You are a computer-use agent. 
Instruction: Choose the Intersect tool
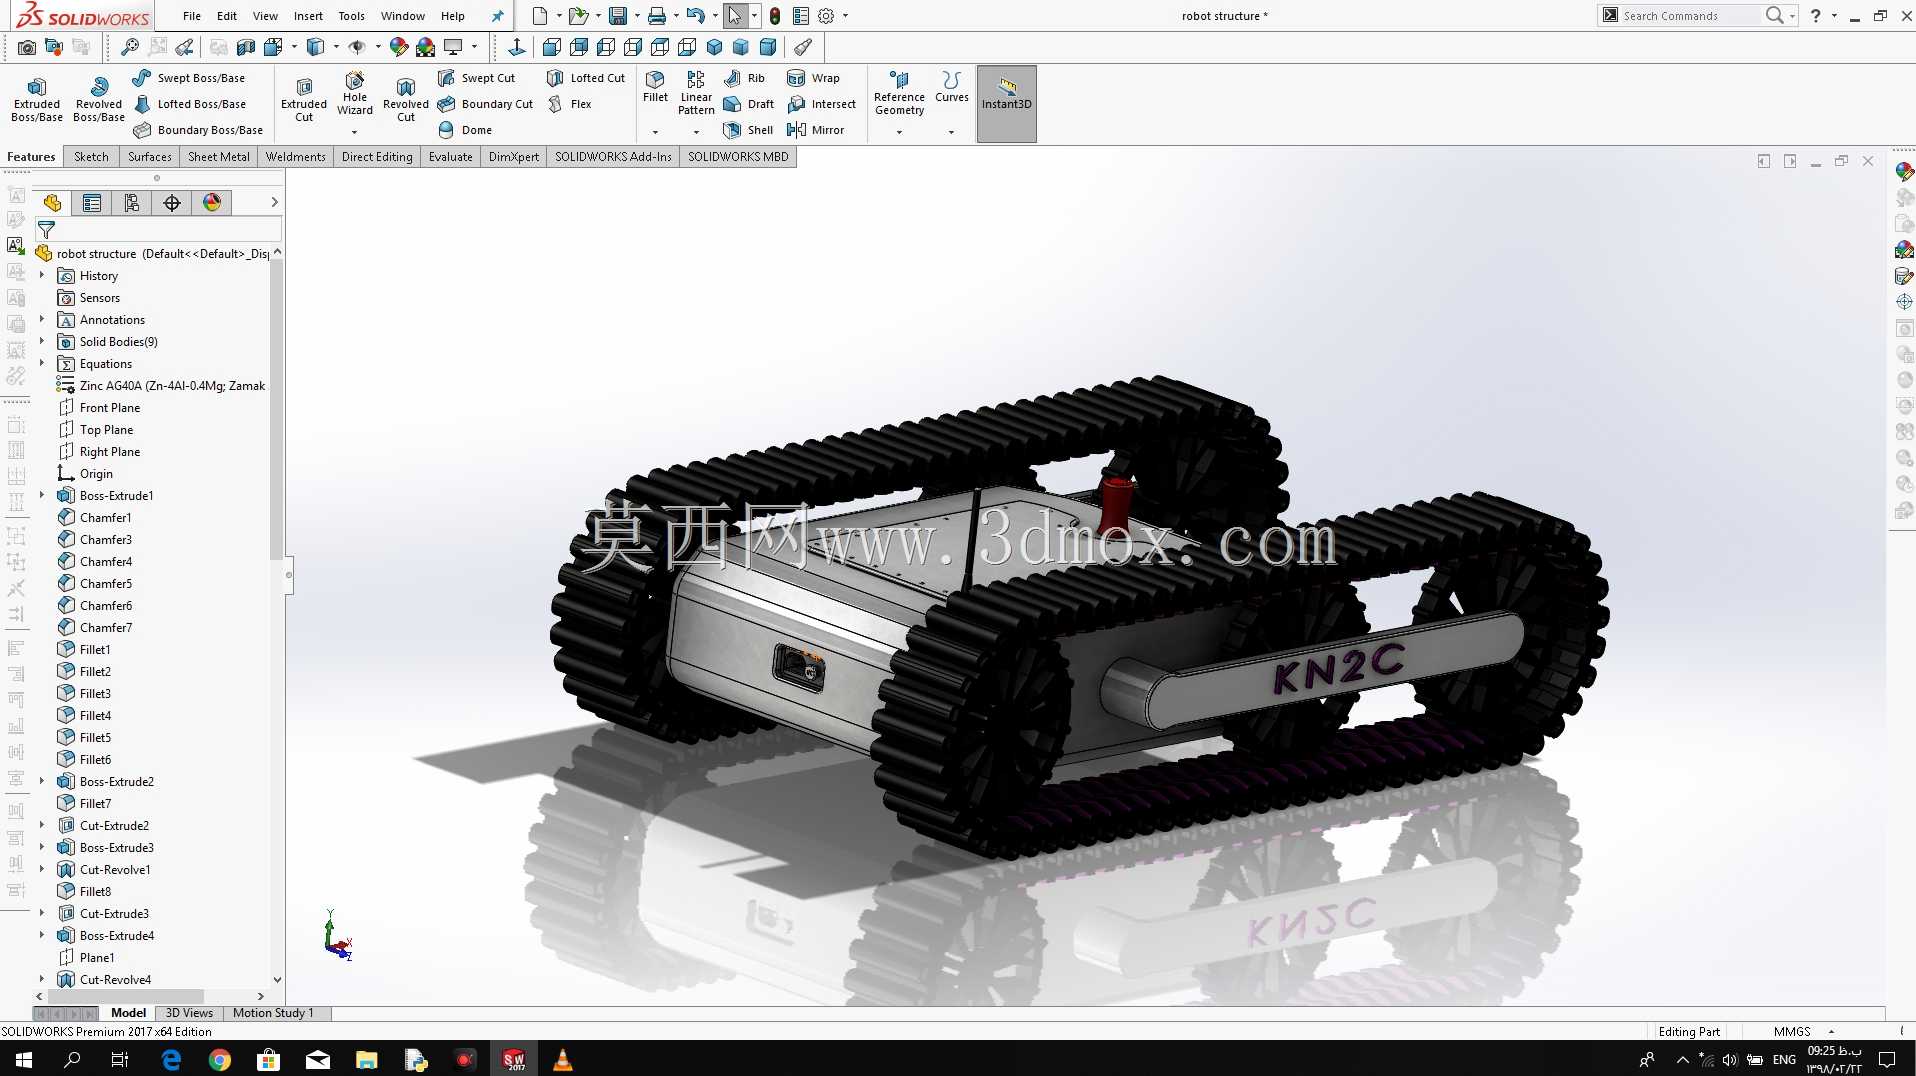[x=822, y=104]
